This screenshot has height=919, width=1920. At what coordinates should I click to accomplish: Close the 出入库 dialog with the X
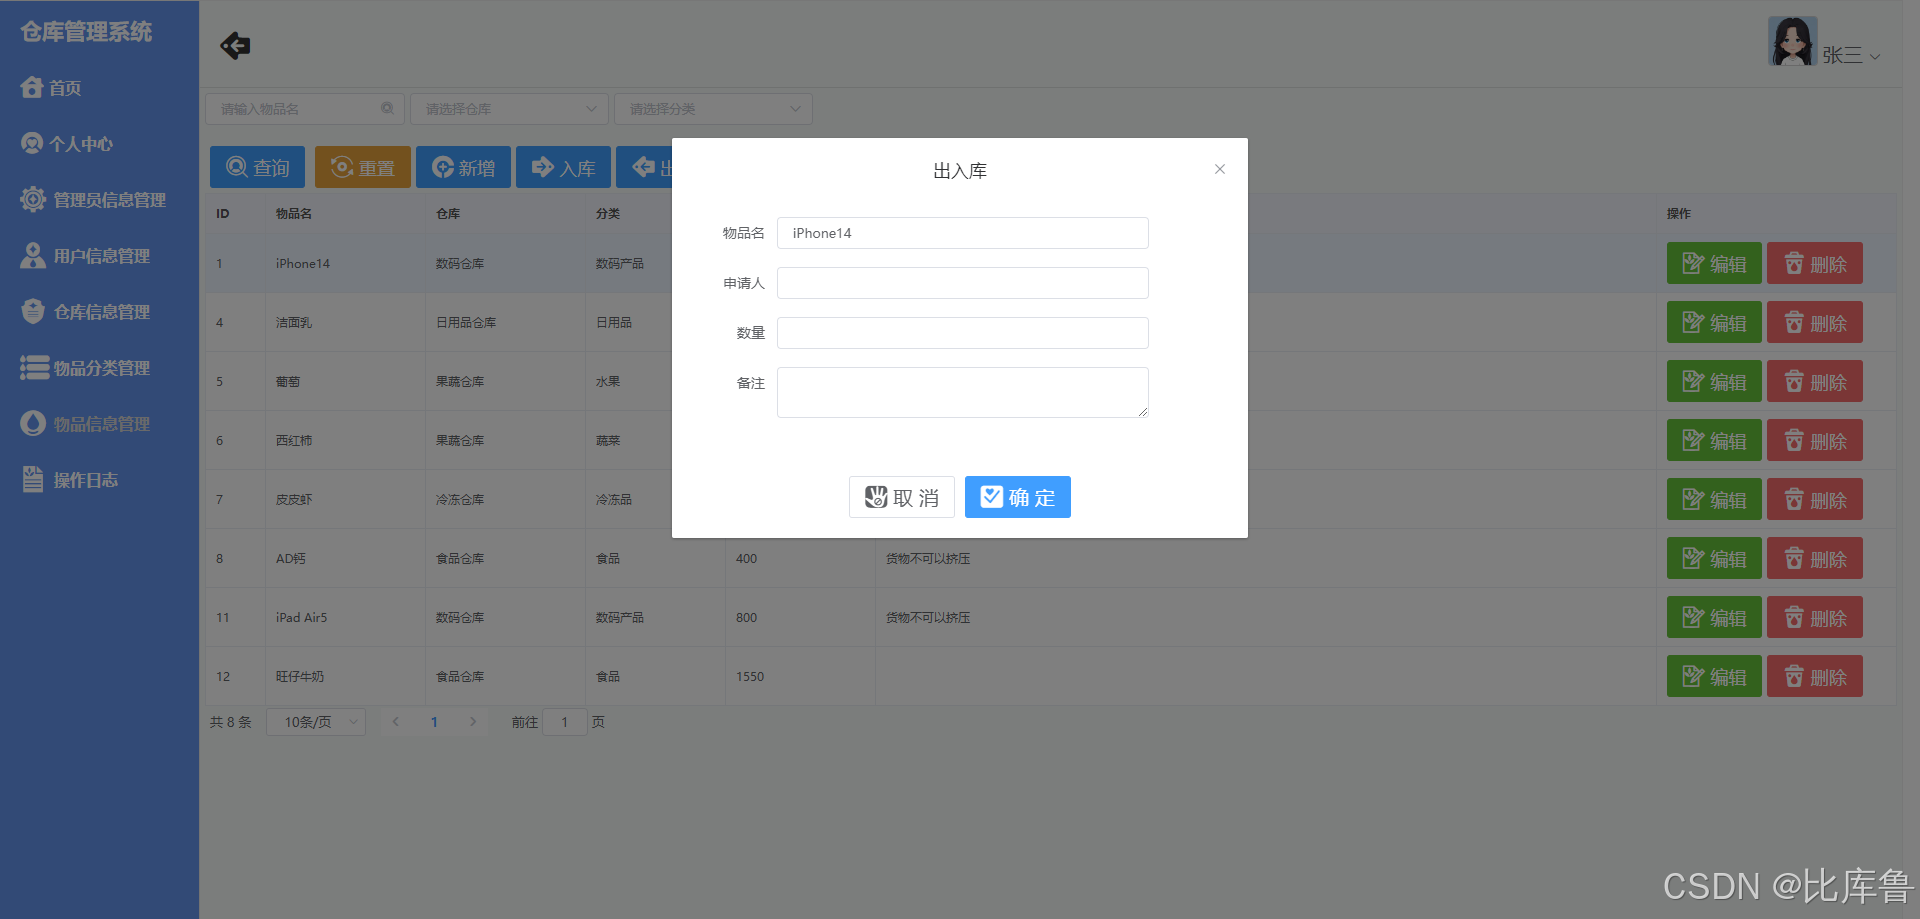1219,169
